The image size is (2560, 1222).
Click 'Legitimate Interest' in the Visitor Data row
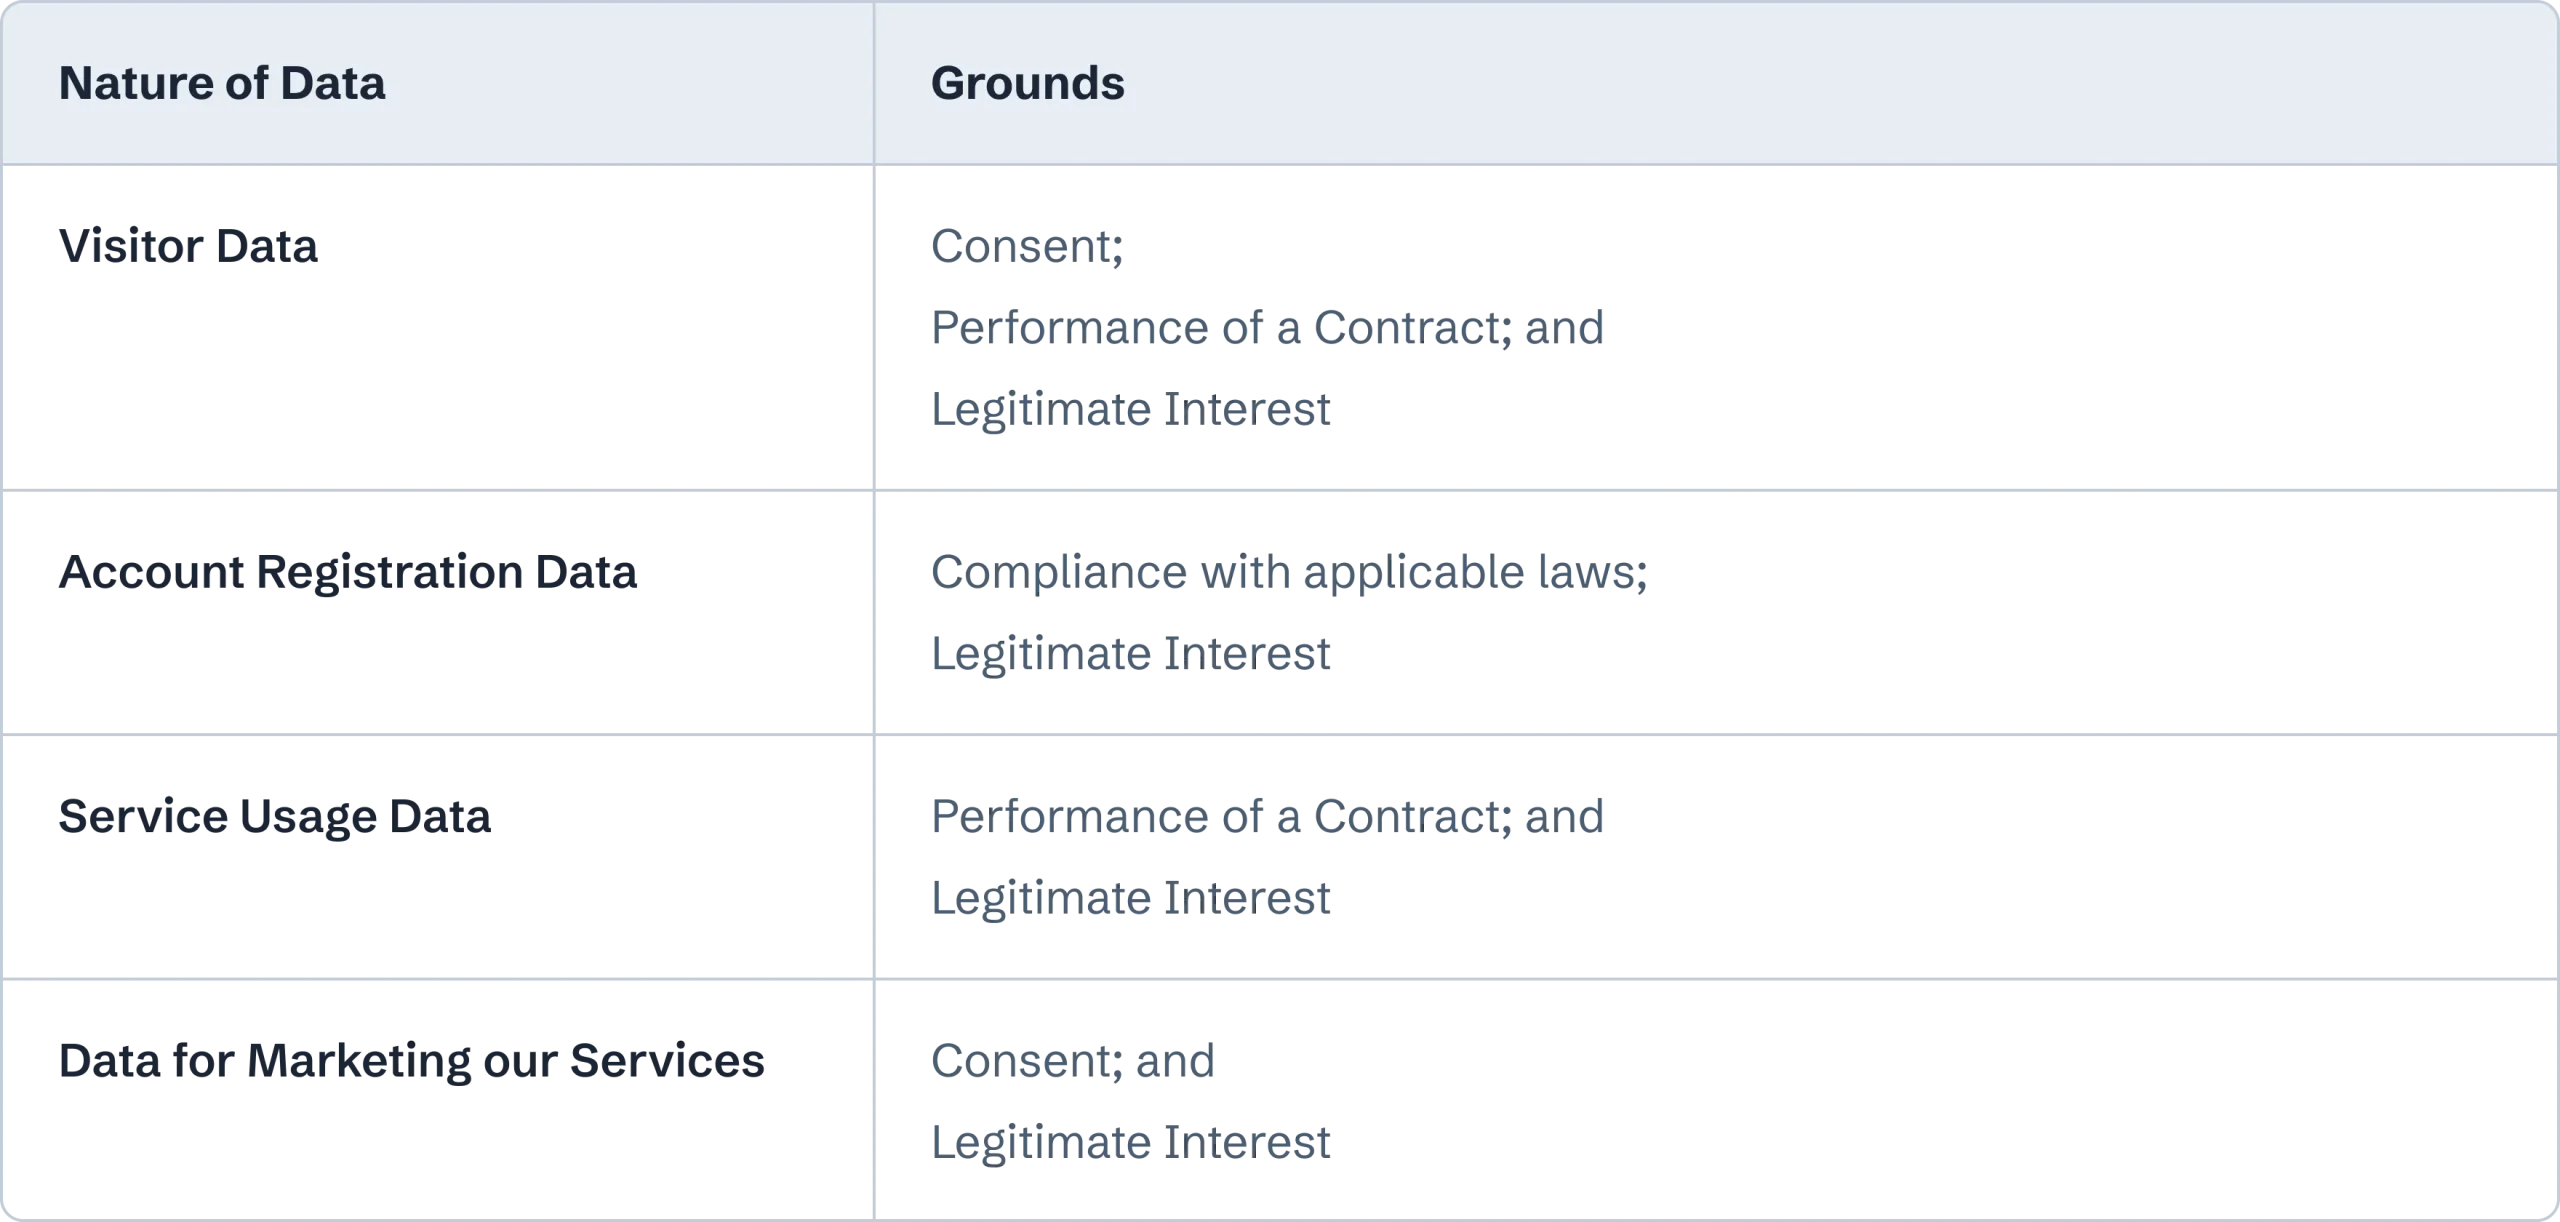click(x=1130, y=409)
